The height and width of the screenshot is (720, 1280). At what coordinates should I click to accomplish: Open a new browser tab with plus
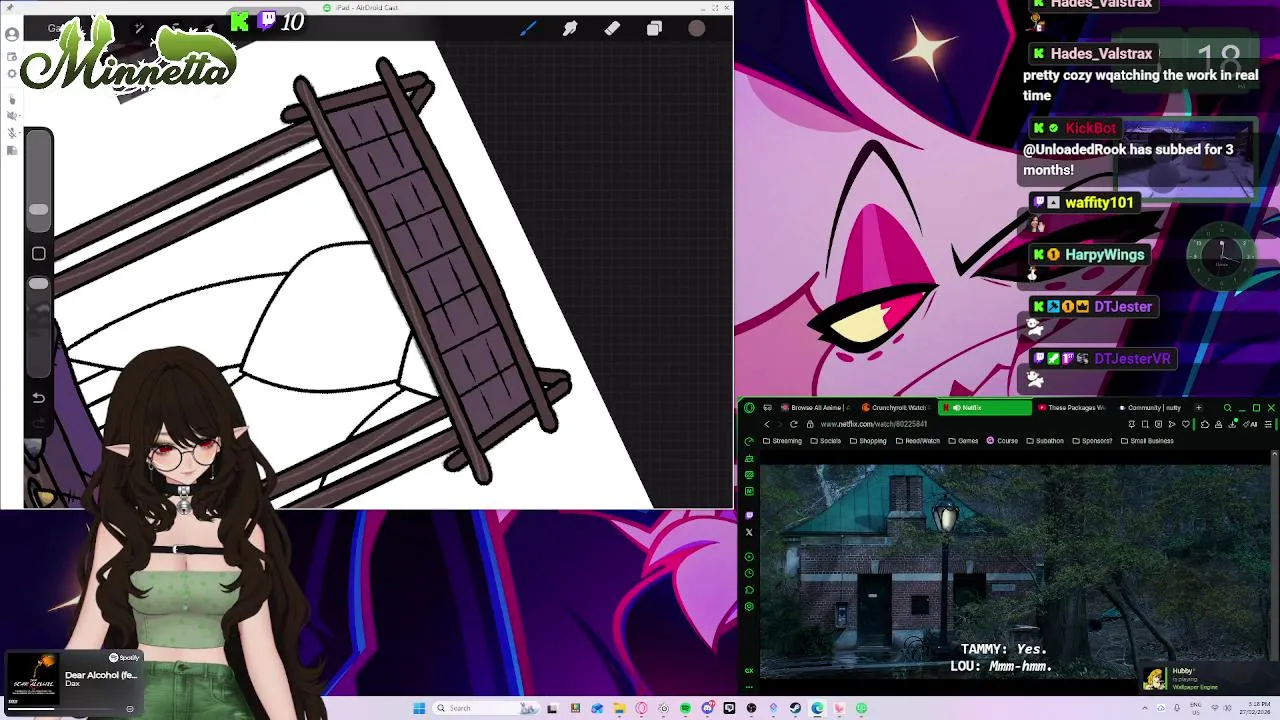[x=1199, y=408]
